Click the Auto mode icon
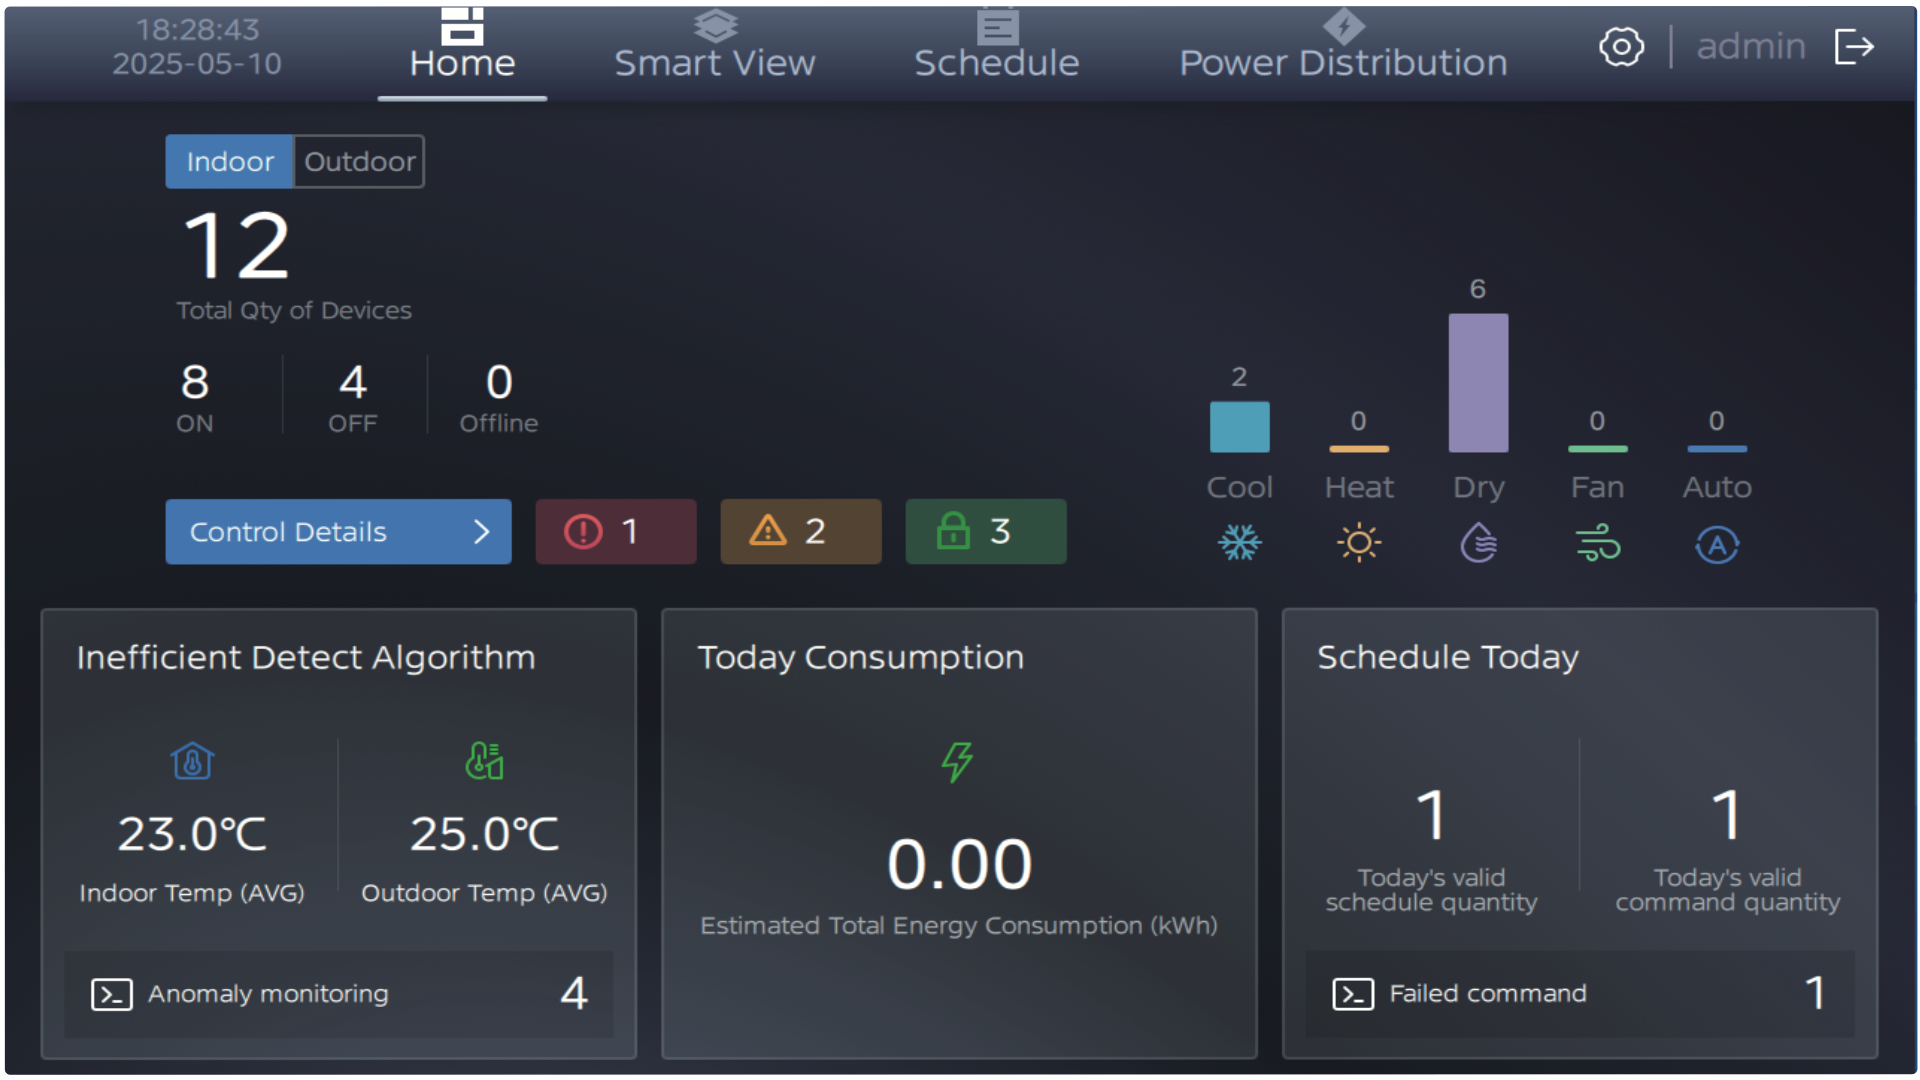The image size is (1920, 1080). click(x=1717, y=545)
